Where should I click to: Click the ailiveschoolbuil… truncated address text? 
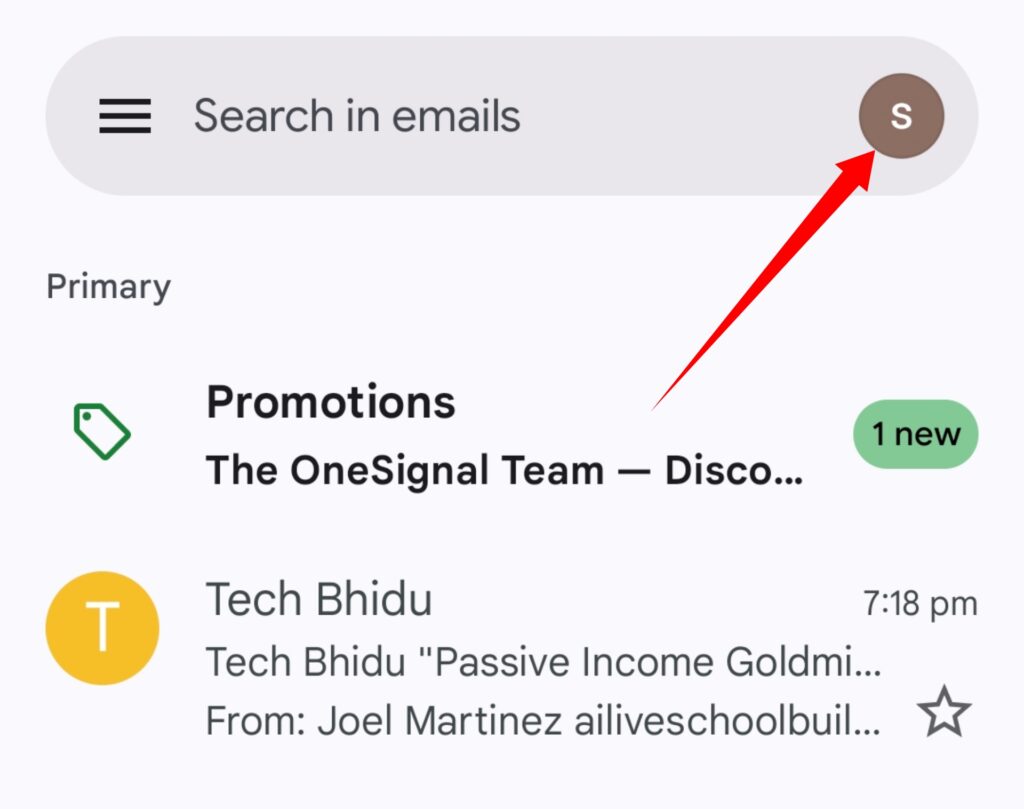(x=727, y=721)
